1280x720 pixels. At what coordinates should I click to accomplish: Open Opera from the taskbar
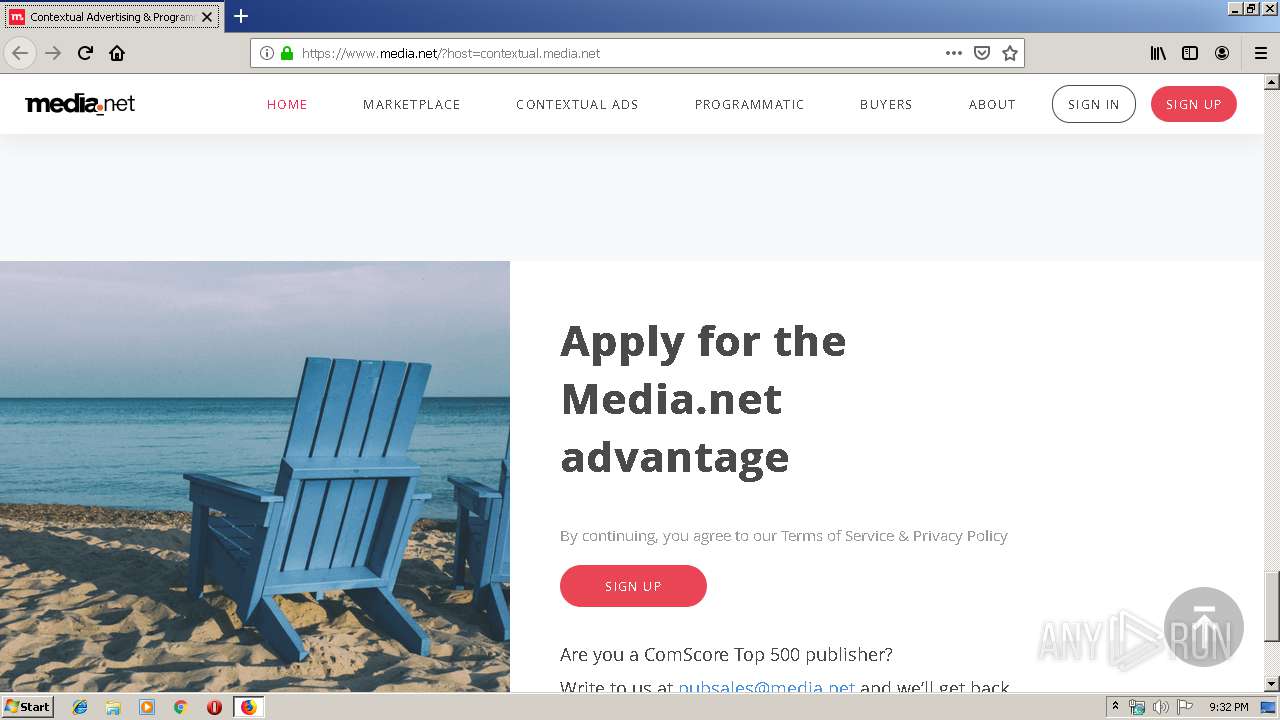[x=214, y=707]
